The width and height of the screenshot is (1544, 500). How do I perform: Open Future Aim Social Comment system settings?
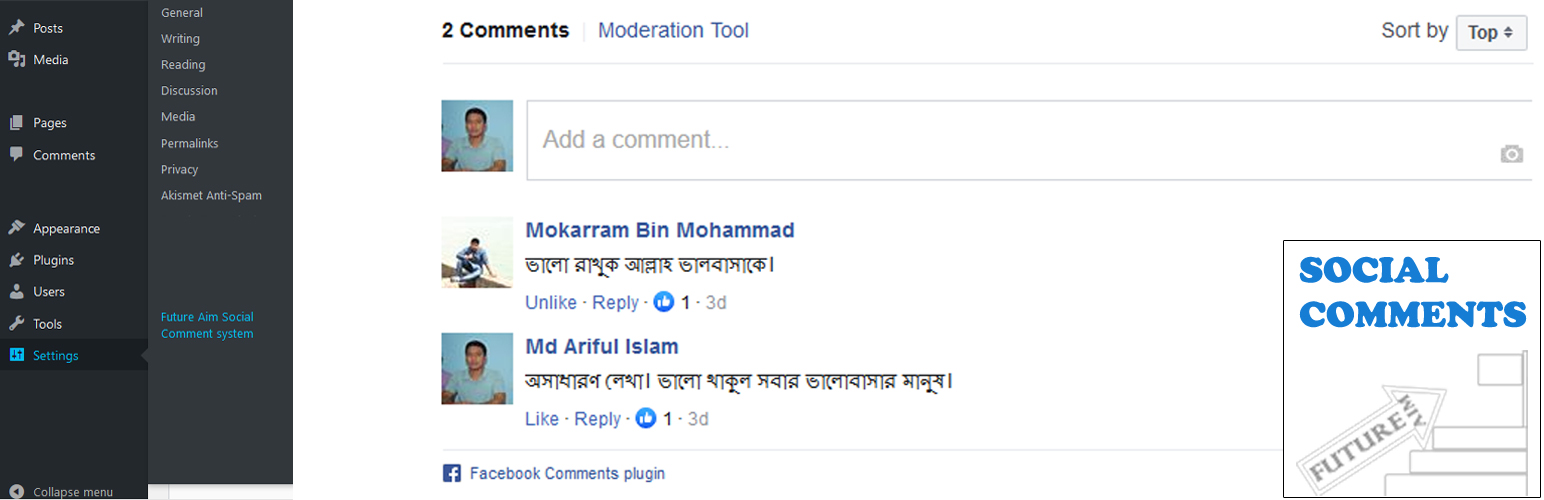coord(207,325)
